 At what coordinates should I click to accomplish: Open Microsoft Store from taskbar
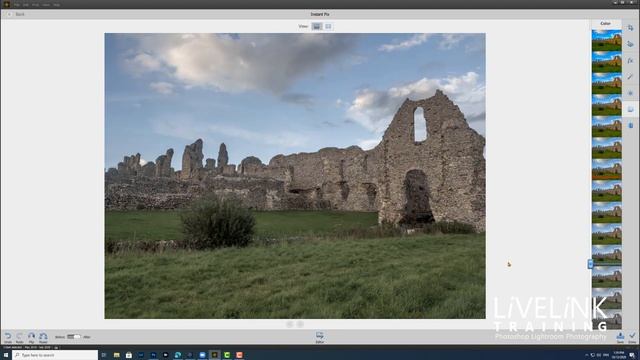point(129,355)
